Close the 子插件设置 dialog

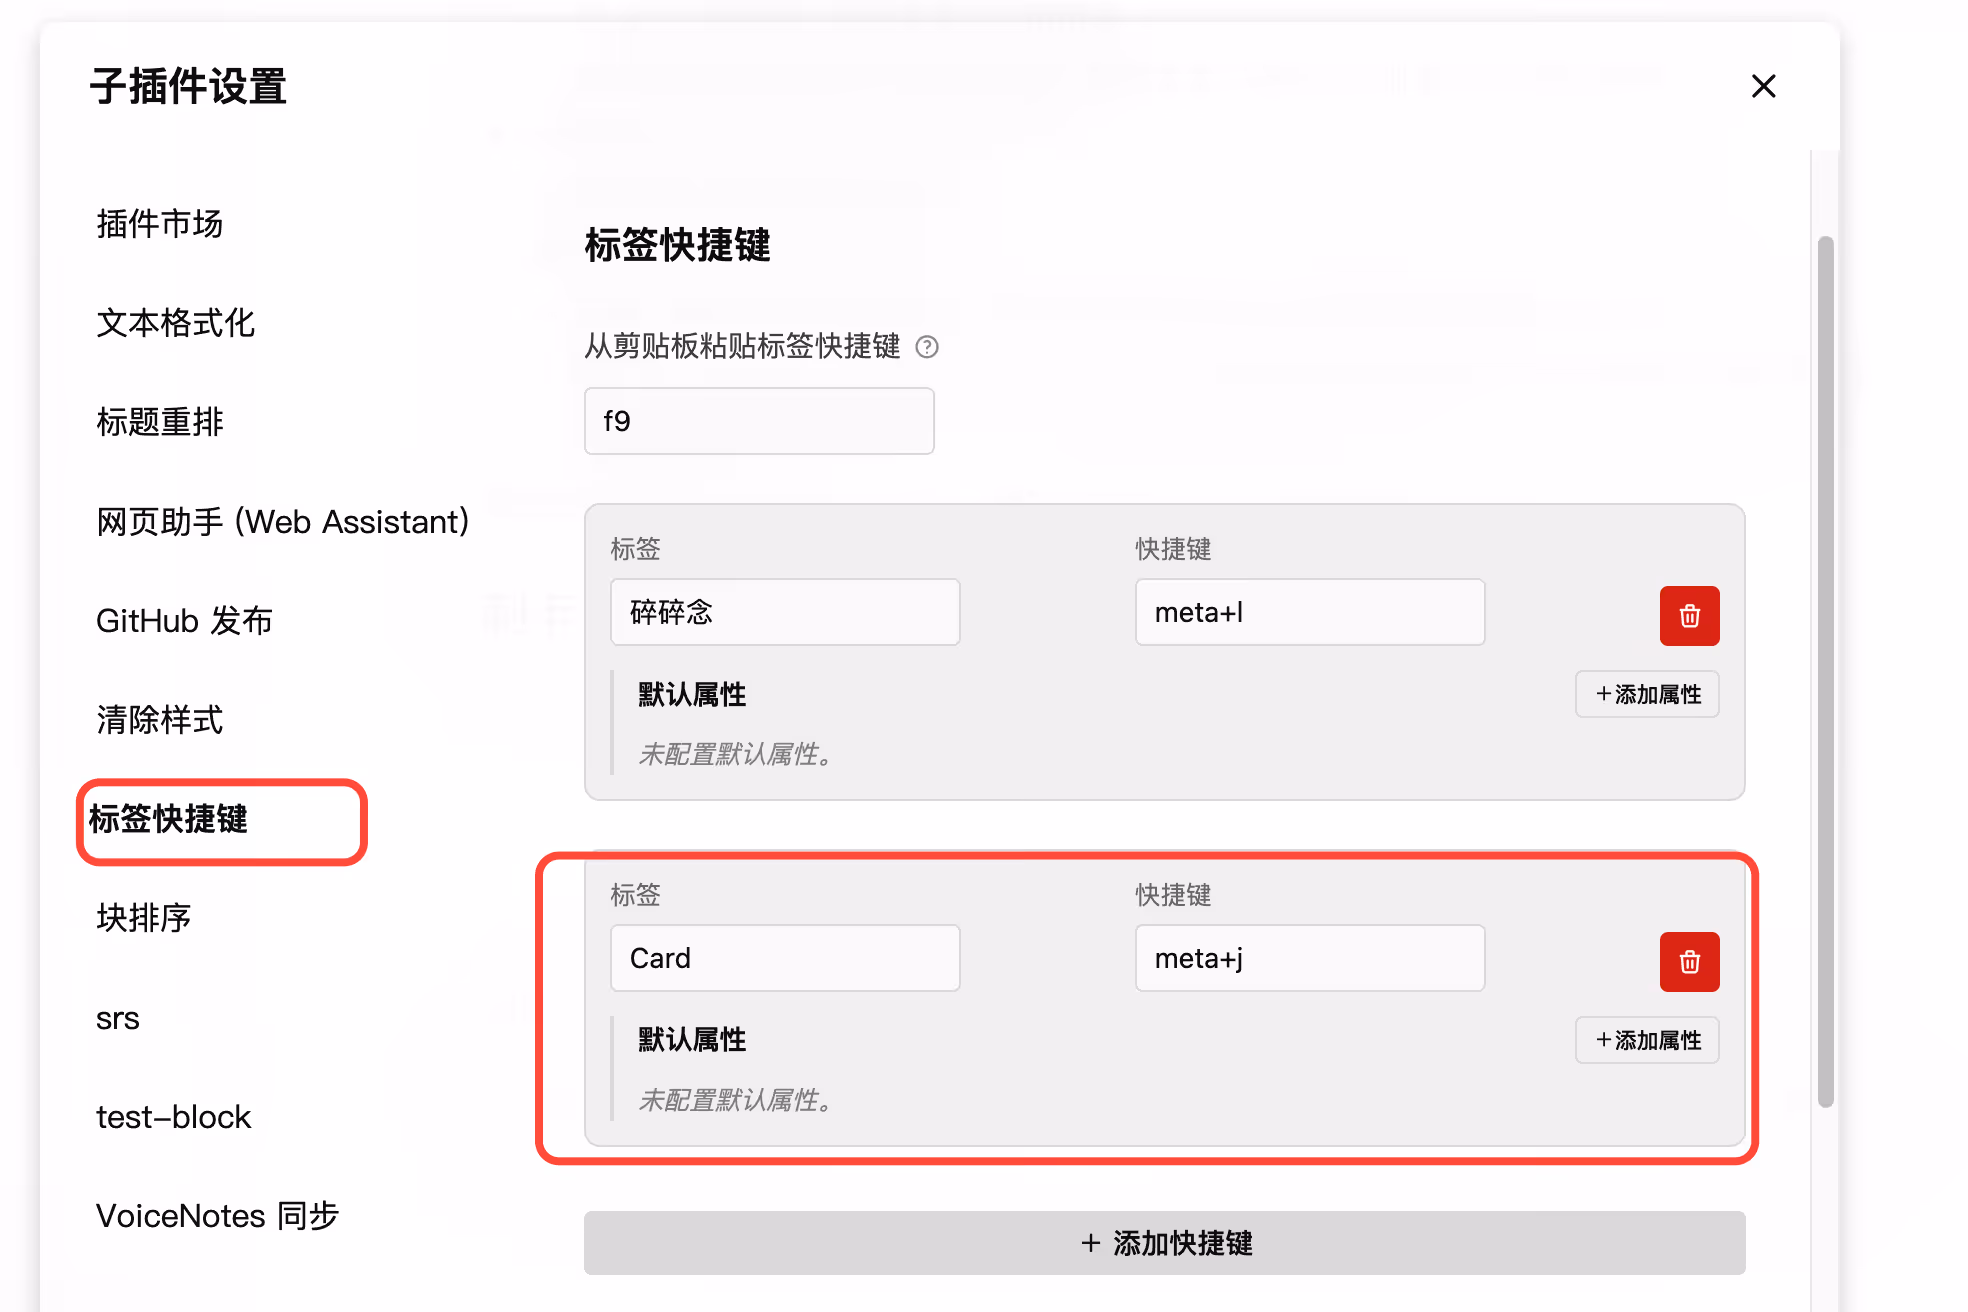coord(1763,86)
